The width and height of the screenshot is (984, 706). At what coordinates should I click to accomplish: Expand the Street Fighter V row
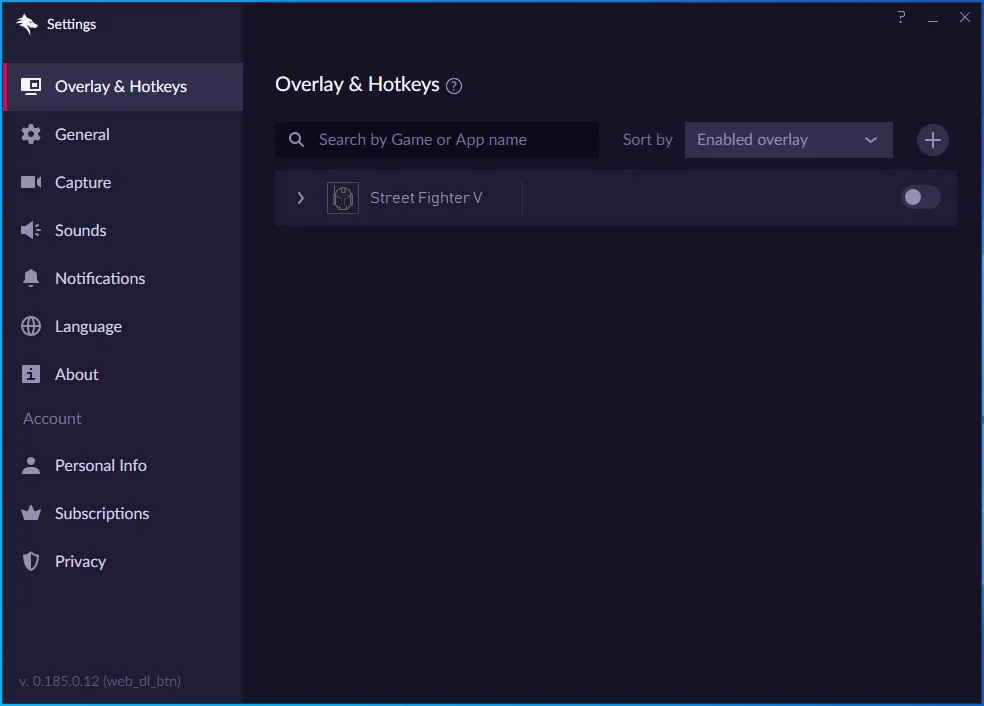coord(301,198)
